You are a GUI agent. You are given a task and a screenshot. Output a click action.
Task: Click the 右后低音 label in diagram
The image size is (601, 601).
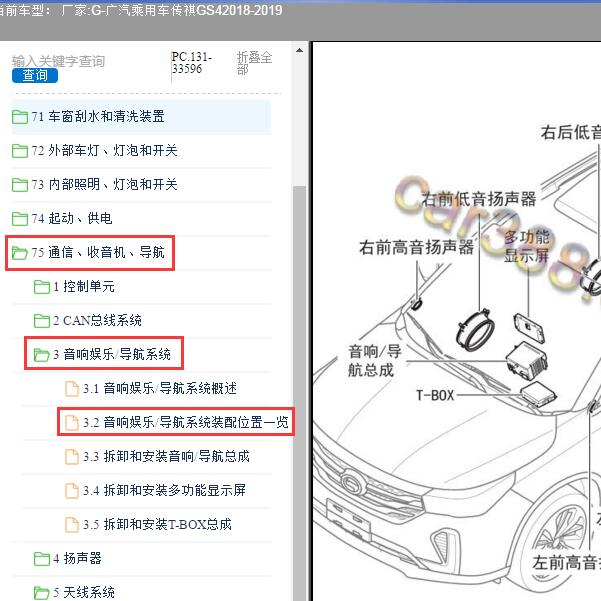(571, 132)
